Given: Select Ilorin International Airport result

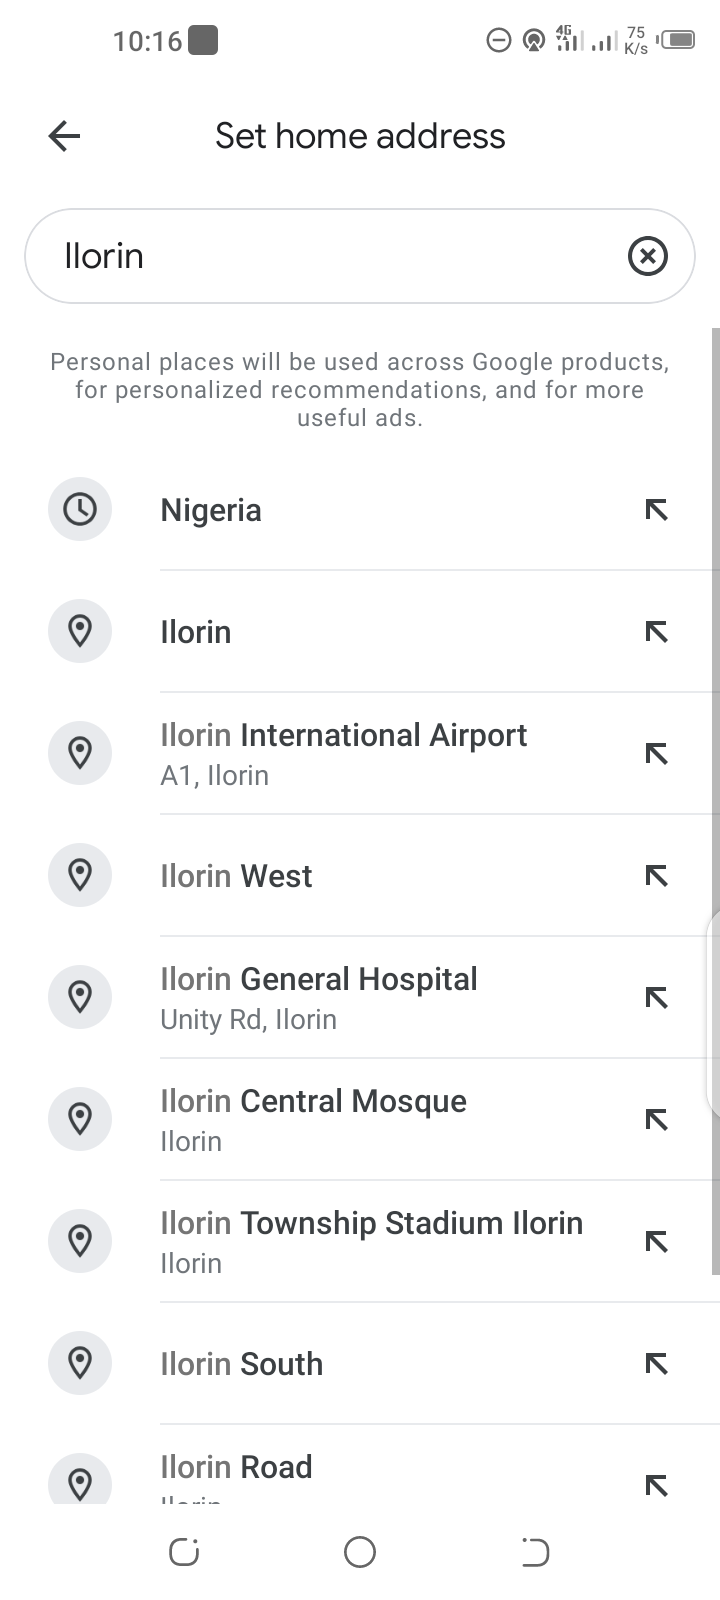Looking at the screenshot, I should (343, 753).
